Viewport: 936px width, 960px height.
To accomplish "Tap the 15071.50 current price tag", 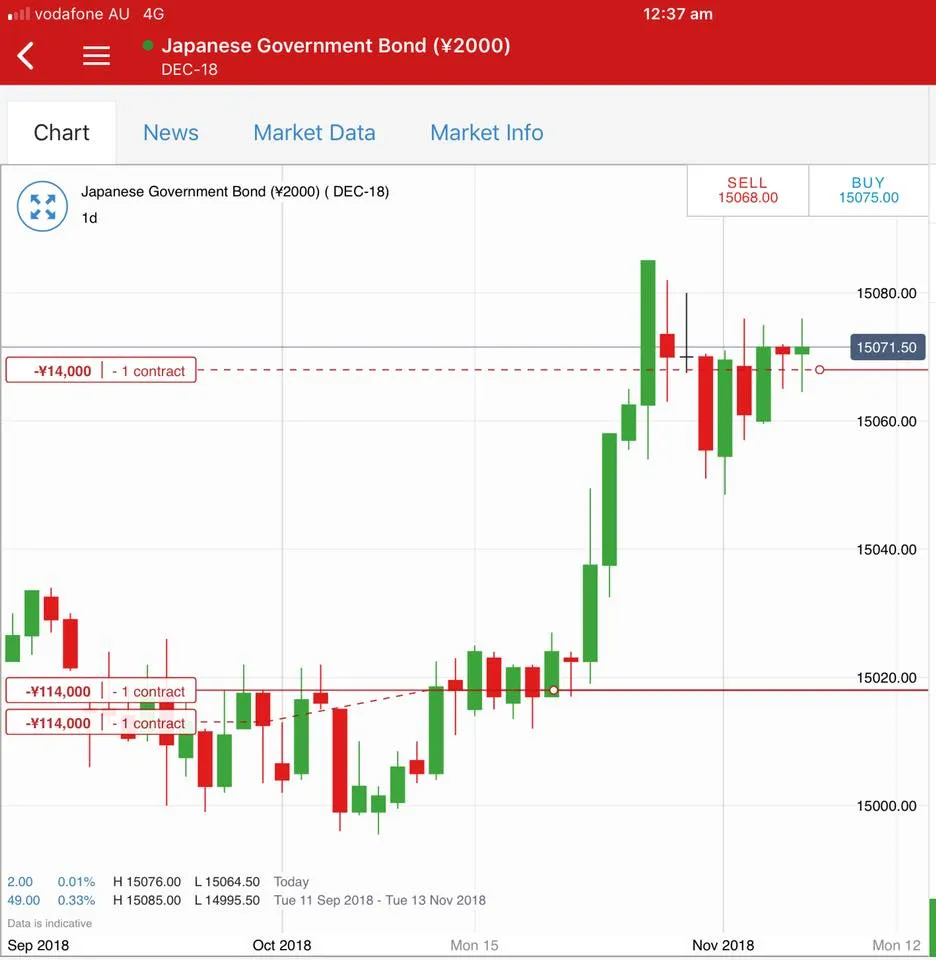I will coord(887,347).
